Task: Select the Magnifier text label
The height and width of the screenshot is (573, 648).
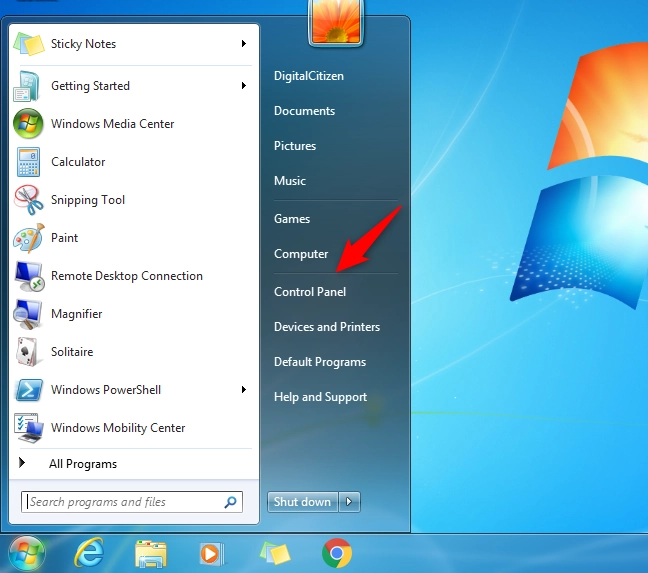Action: click(76, 314)
